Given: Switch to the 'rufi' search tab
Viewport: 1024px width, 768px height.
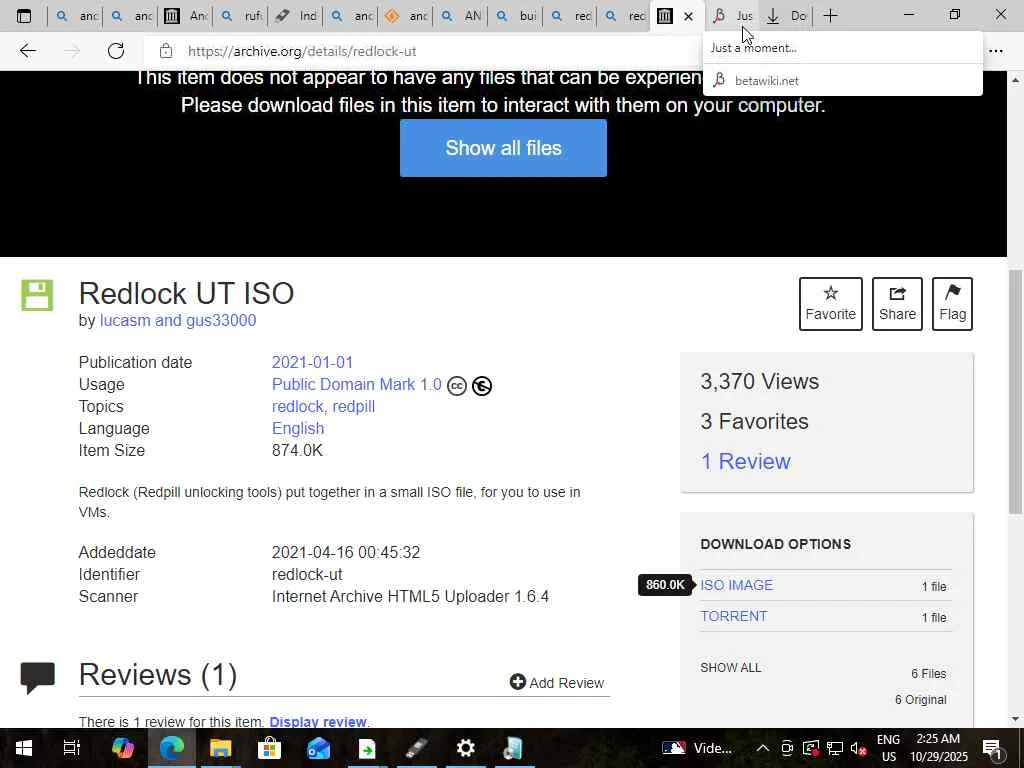Looking at the screenshot, I should point(240,16).
